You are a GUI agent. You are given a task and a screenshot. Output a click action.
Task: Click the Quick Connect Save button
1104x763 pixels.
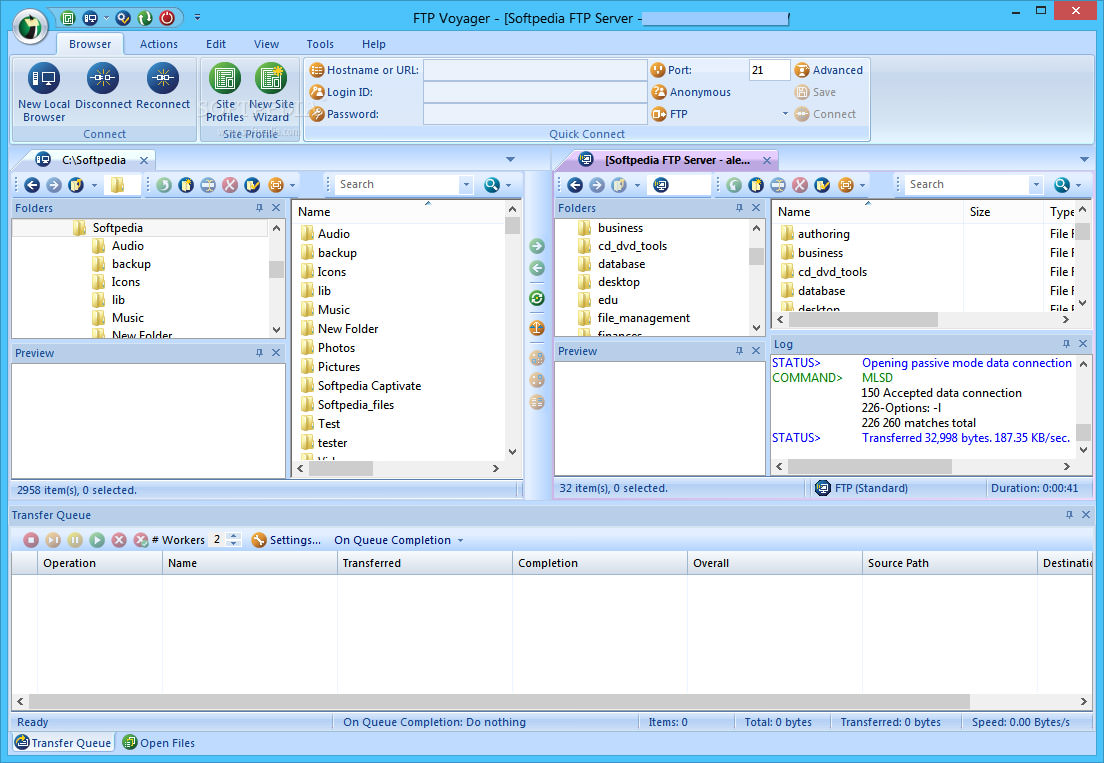click(815, 92)
